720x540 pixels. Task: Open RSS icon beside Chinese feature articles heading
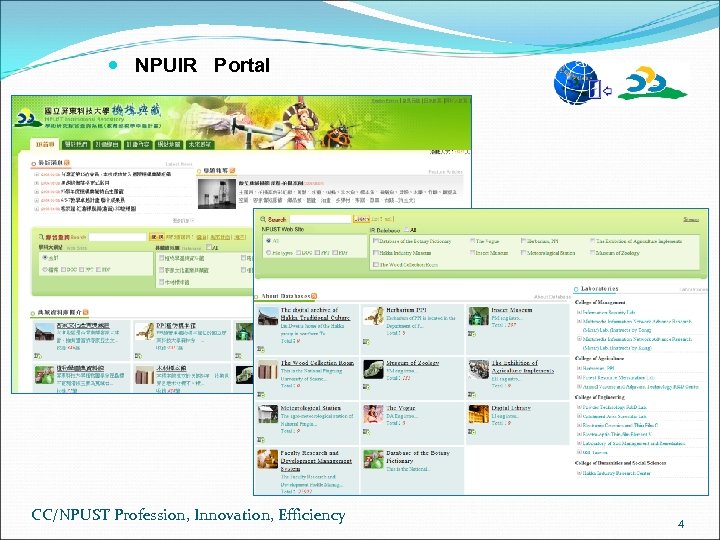pyautogui.click(x=232, y=170)
